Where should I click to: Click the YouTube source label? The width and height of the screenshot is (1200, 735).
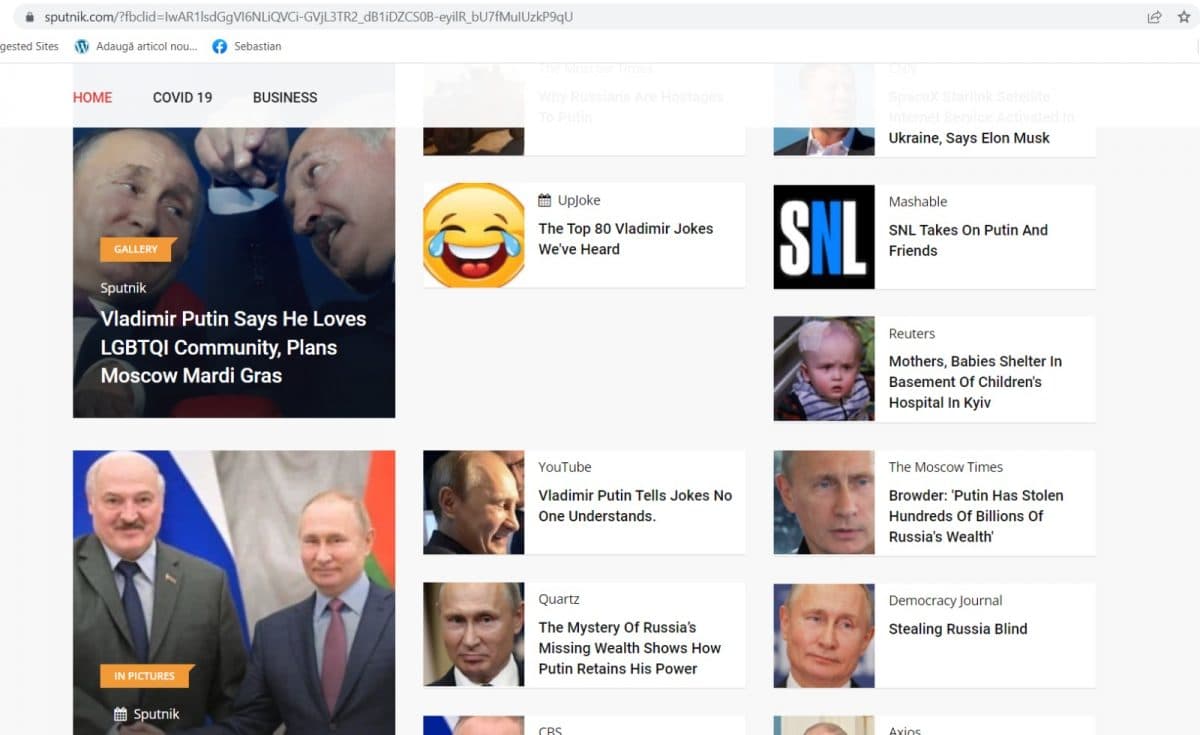(565, 467)
